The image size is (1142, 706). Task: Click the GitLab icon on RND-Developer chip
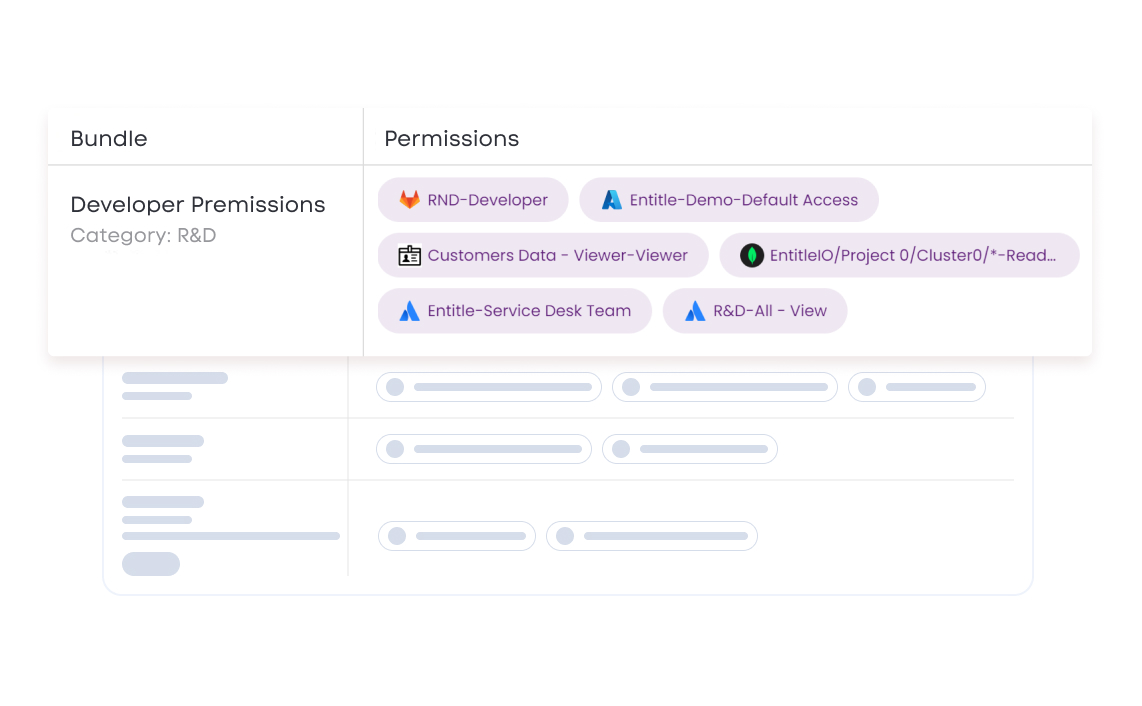(409, 200)
